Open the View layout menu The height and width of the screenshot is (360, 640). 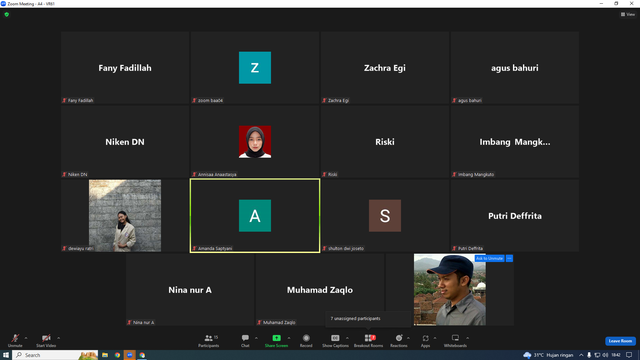pos(628,14)
